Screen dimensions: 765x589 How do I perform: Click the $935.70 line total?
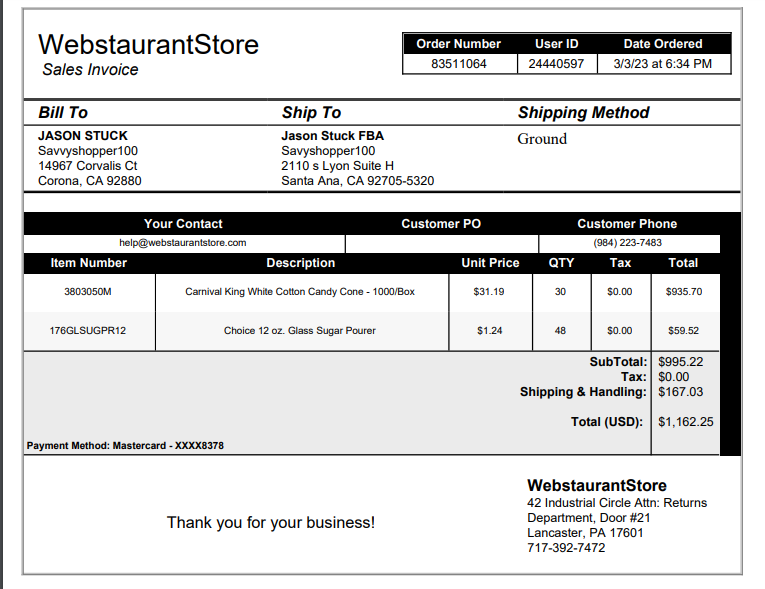(x=684, y=292)
